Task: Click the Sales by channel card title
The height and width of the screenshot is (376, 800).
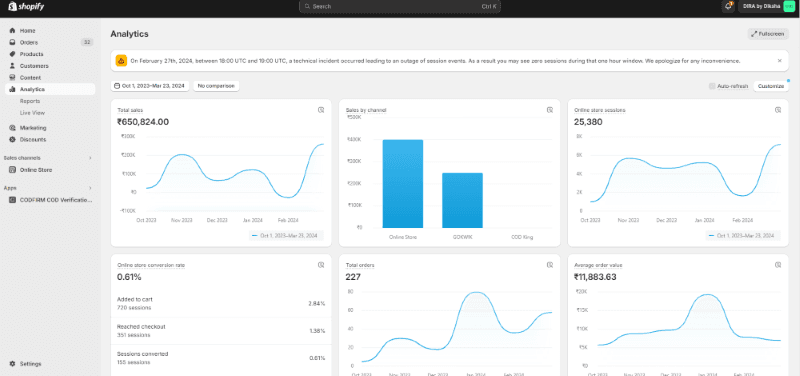Action: (366, 110)
